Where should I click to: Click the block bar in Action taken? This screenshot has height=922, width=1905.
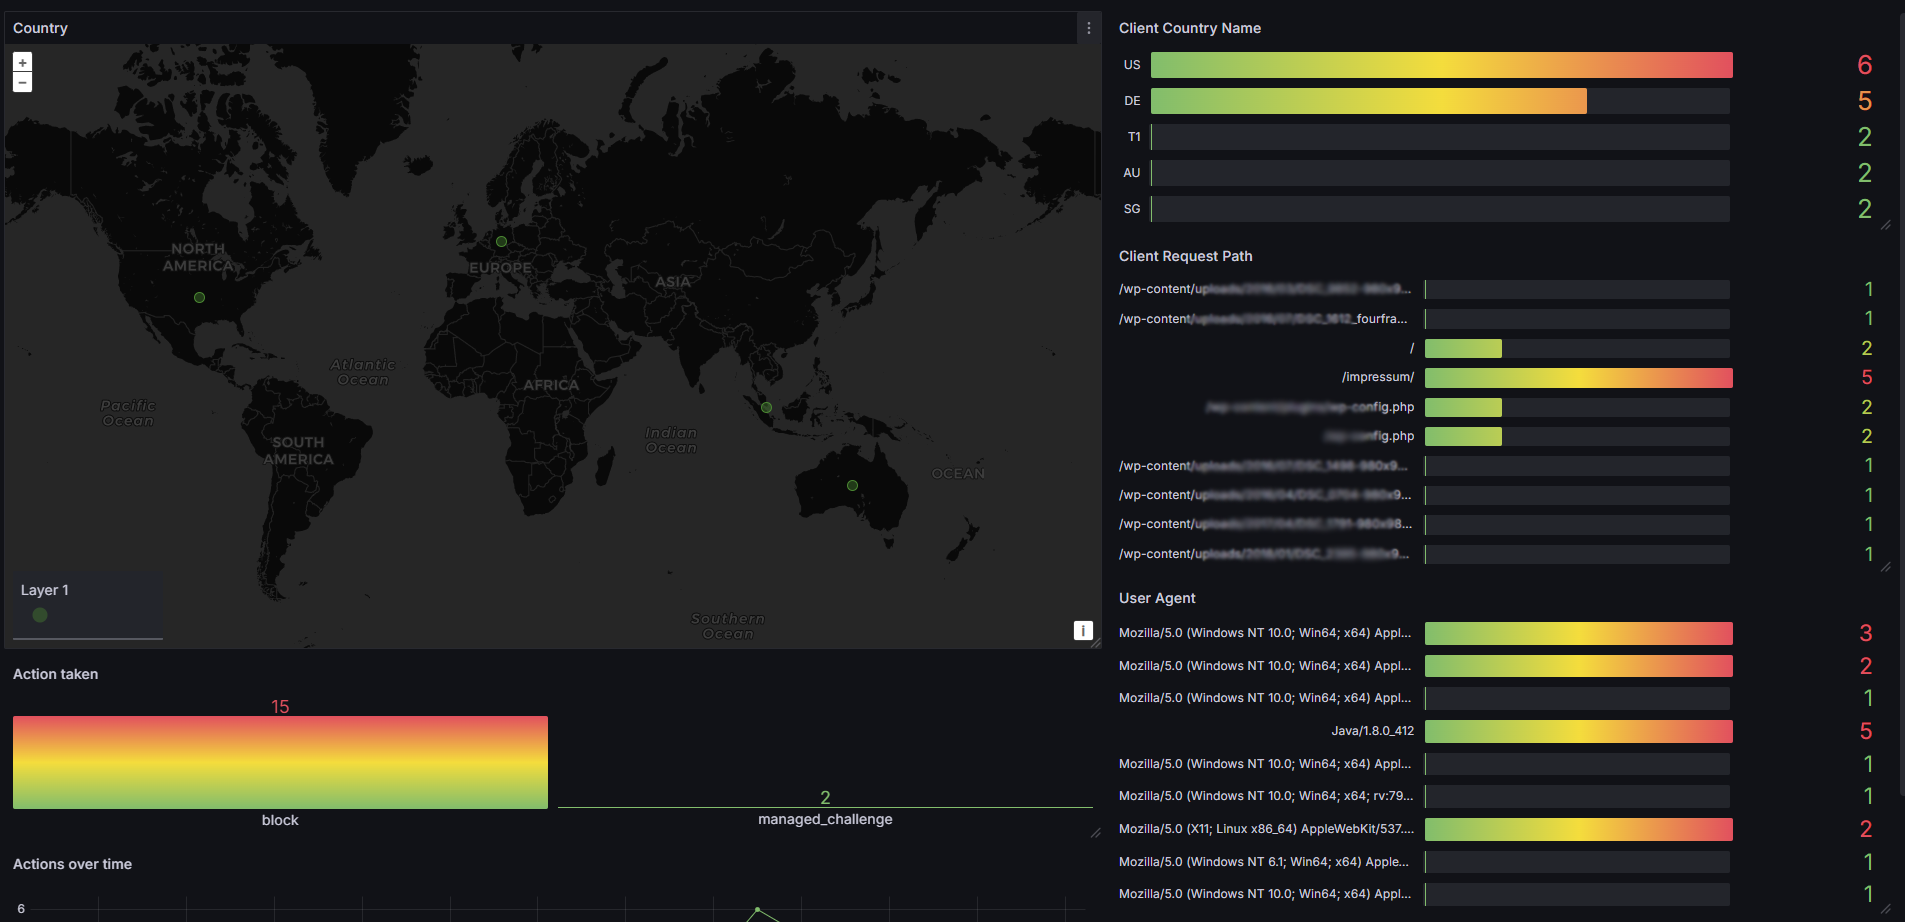pyautogui.click(x=280, y=762)
